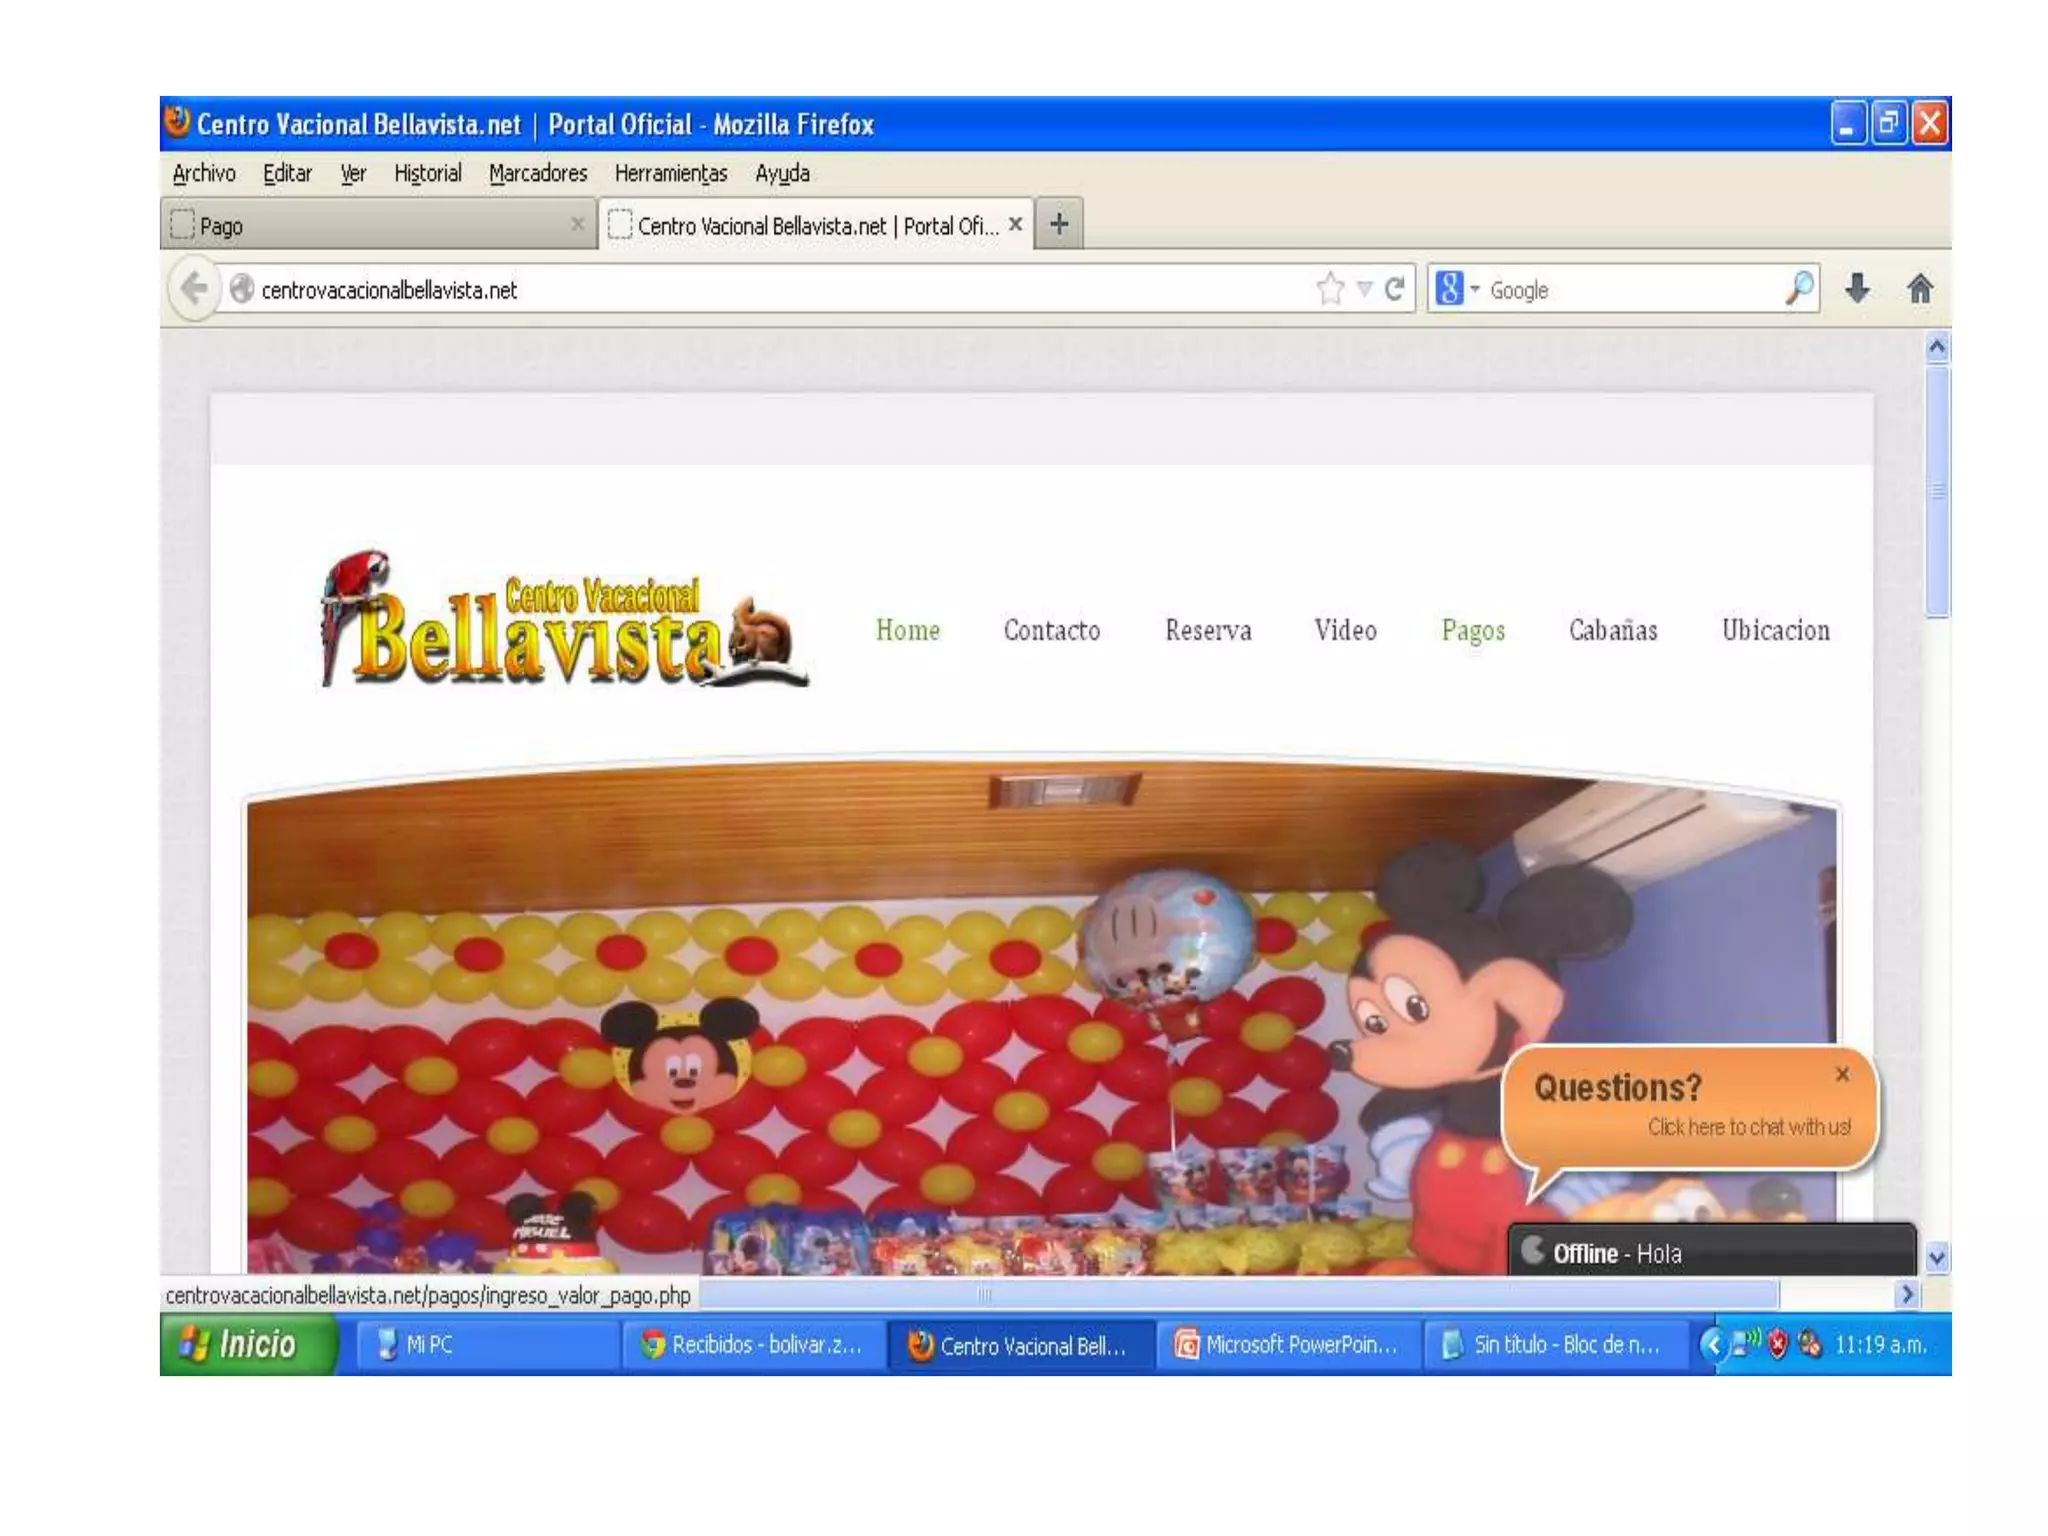The height and width of the screenshot is (1536, 2048).
Task: Click the search magnifier icon
Action: [x=1799, y=288]
